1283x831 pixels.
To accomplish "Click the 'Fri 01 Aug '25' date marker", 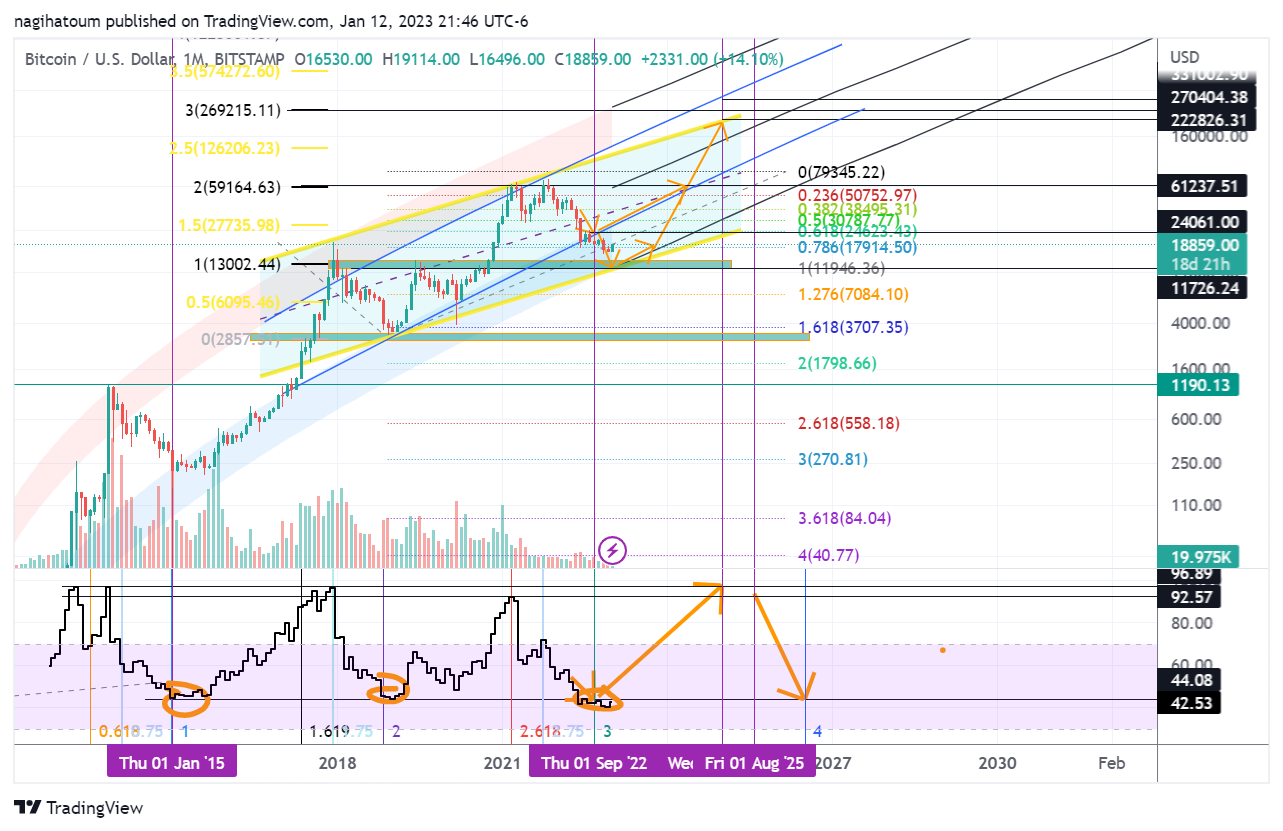I will point(754,763).
